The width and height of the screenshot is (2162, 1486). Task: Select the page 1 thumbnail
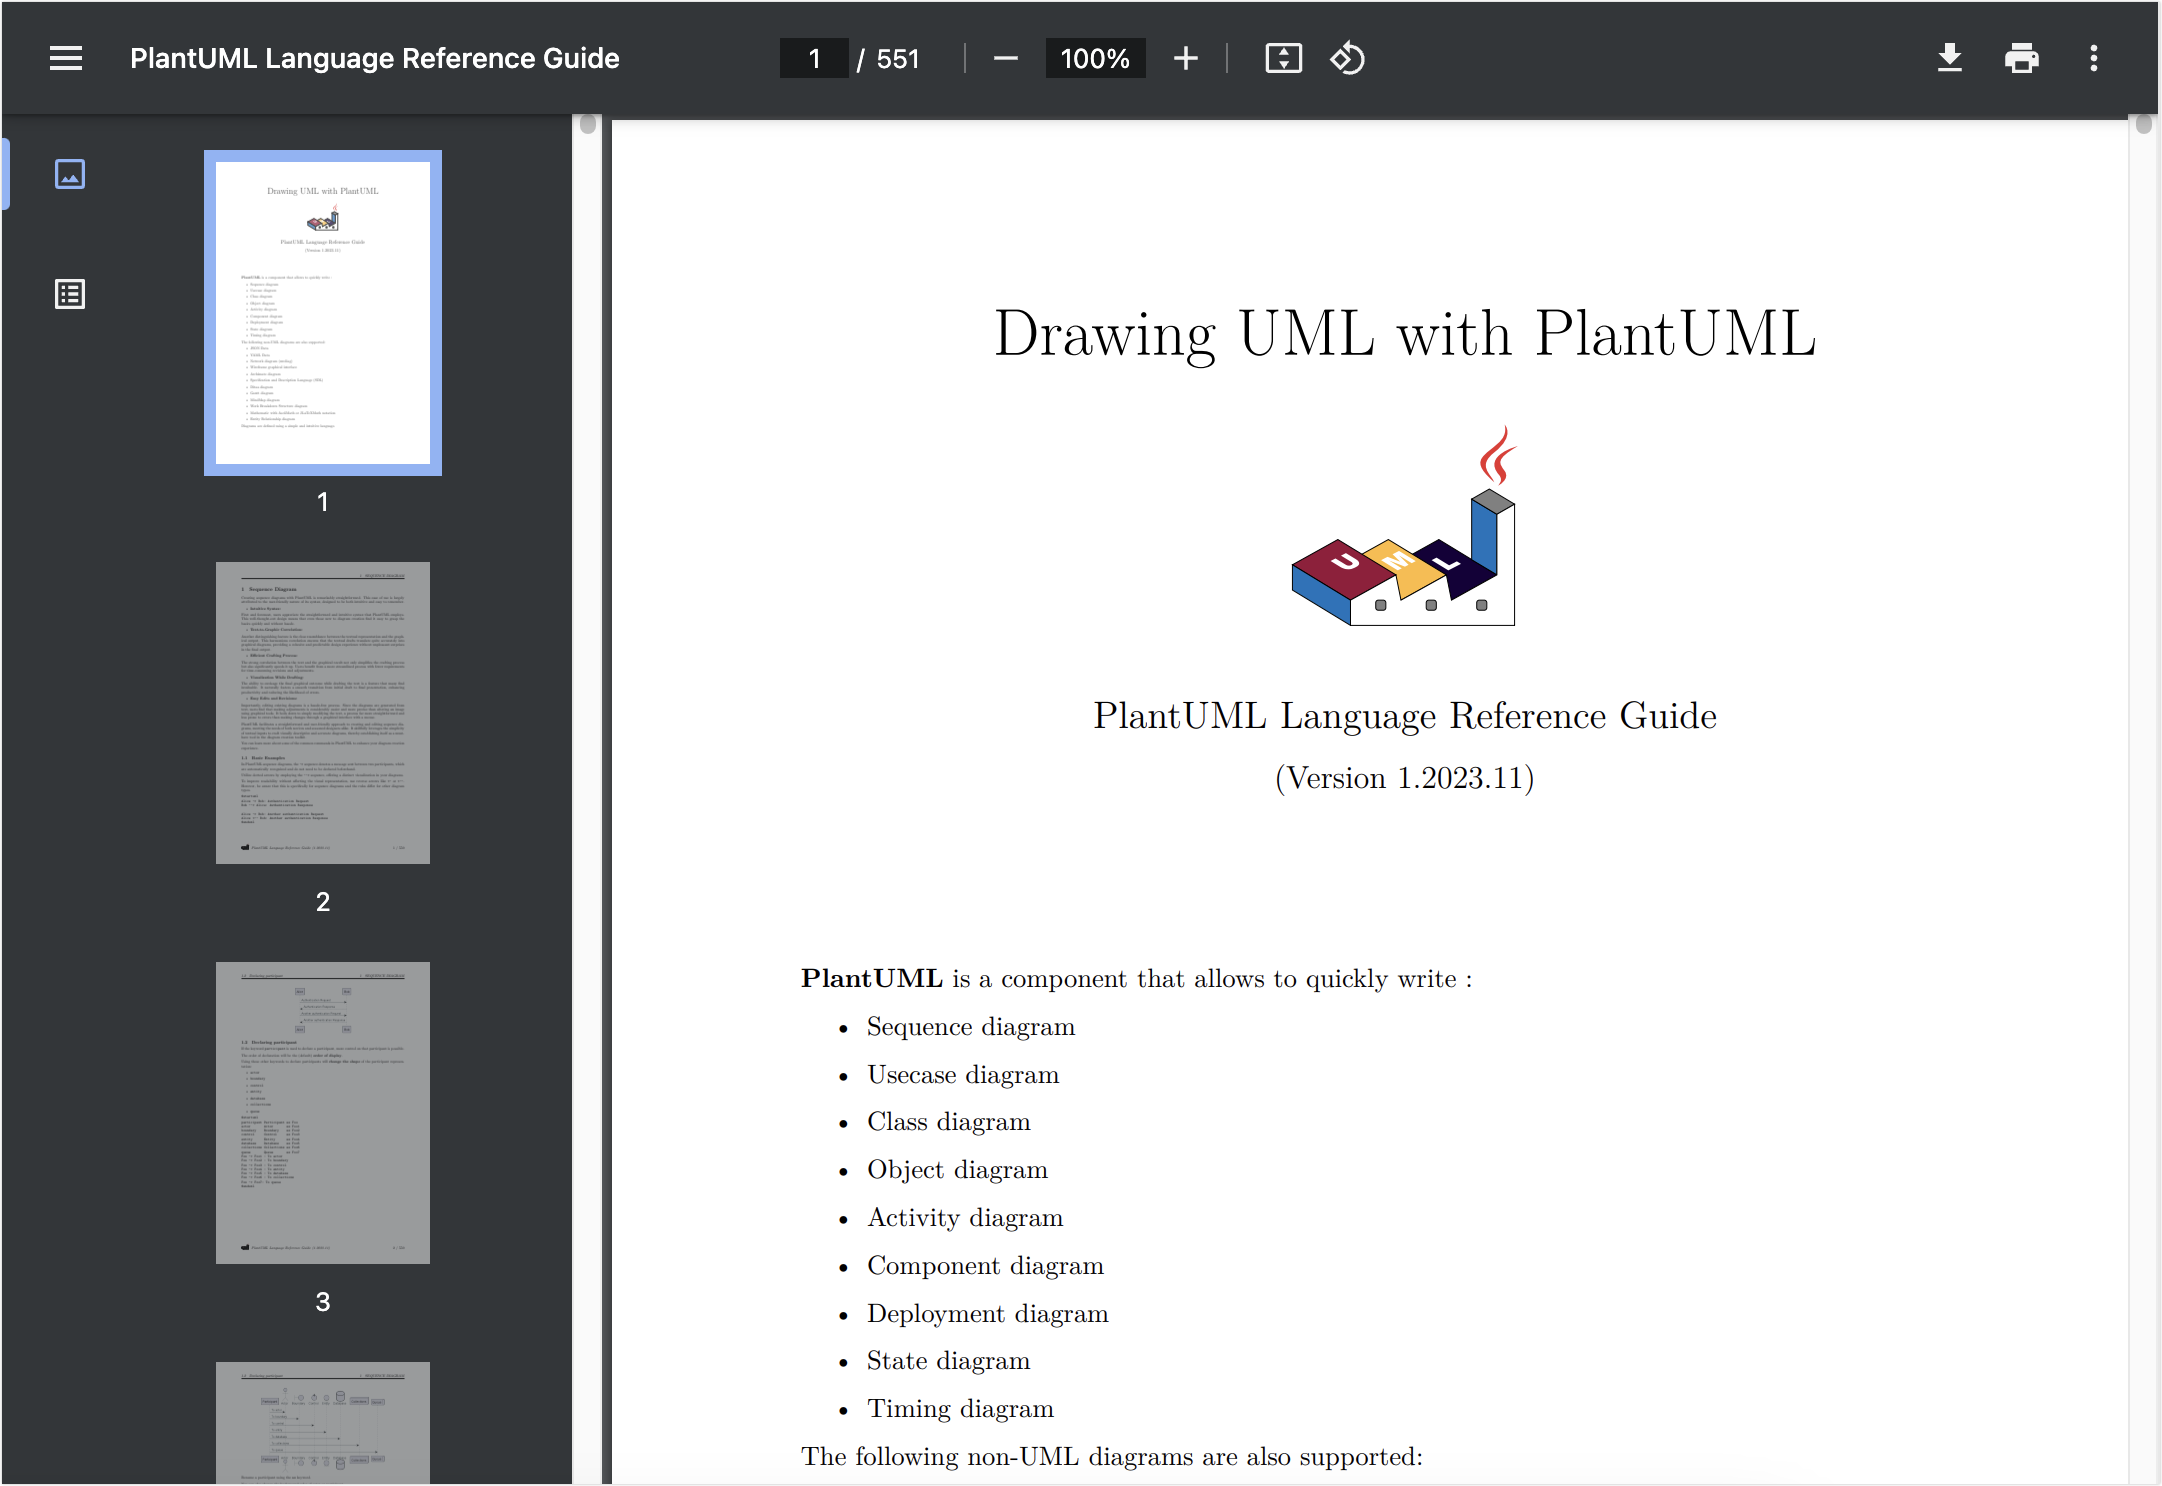[323, 313]
